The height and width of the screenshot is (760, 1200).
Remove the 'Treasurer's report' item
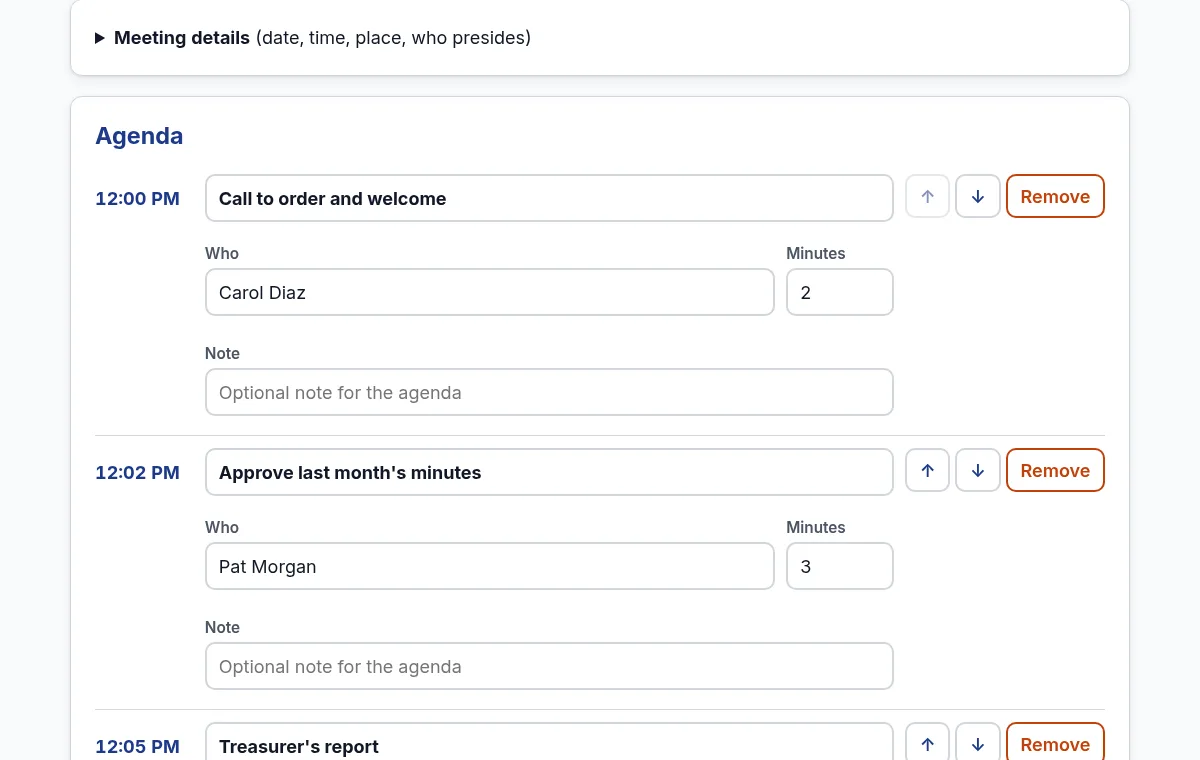tap(1055, 744)
